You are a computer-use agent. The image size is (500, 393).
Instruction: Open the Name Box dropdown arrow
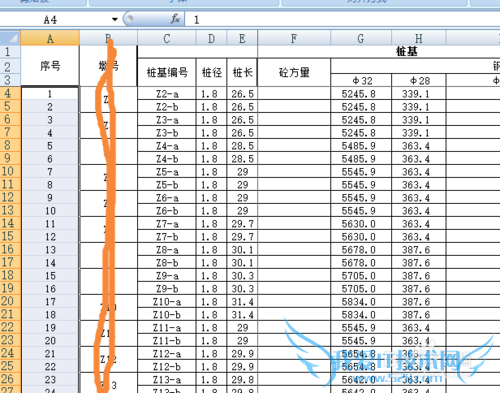click(x=115, y=19)
